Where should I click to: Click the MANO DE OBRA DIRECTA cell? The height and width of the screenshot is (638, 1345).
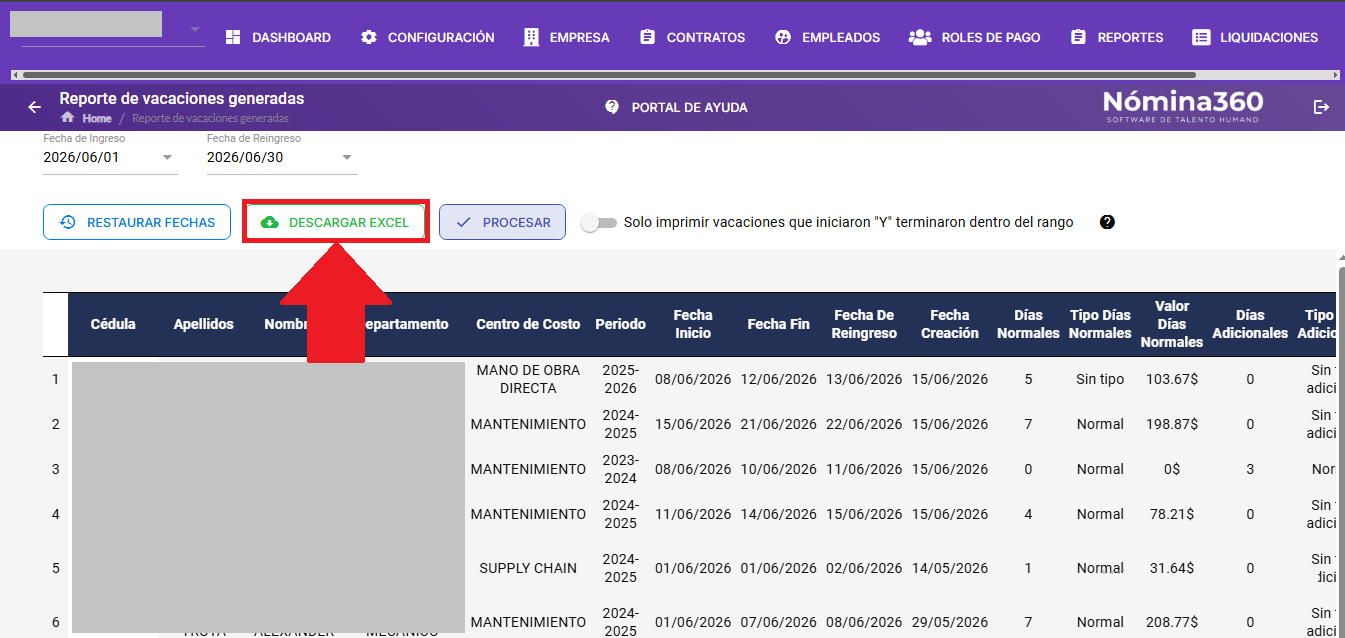(x=528, y=379)
